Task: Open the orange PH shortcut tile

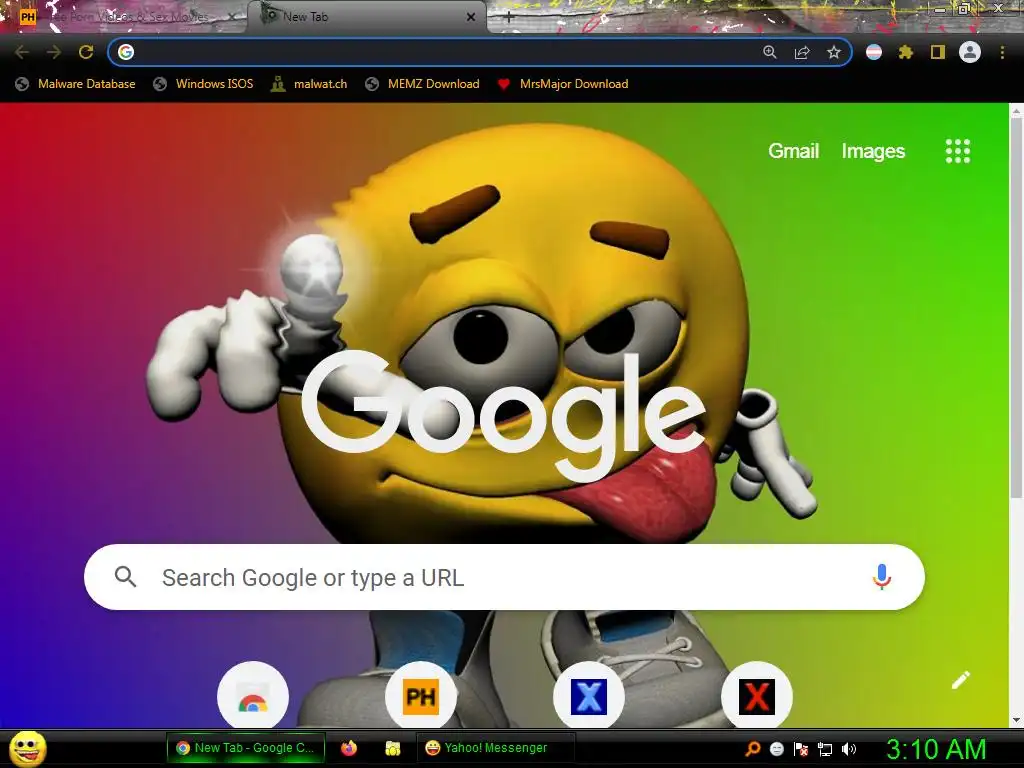Action: (x=421, y=697)
